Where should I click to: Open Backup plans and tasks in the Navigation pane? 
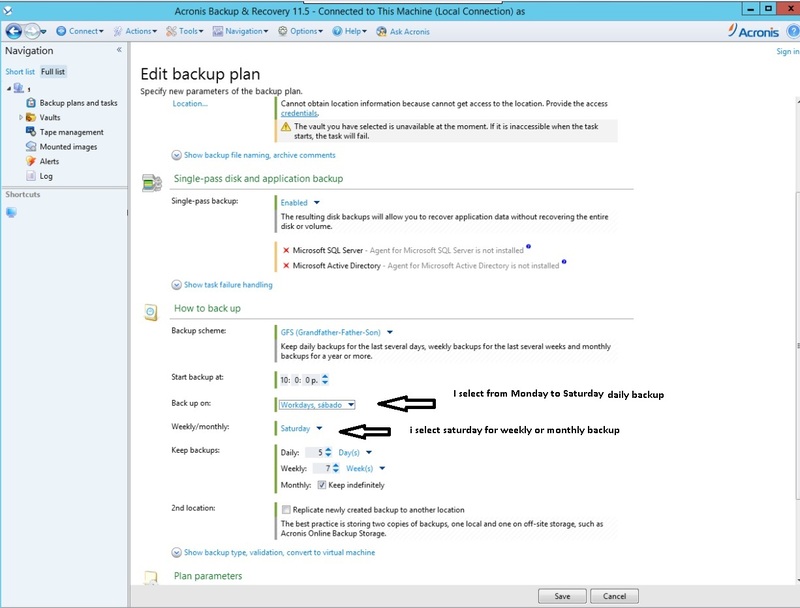pos(79,103)
